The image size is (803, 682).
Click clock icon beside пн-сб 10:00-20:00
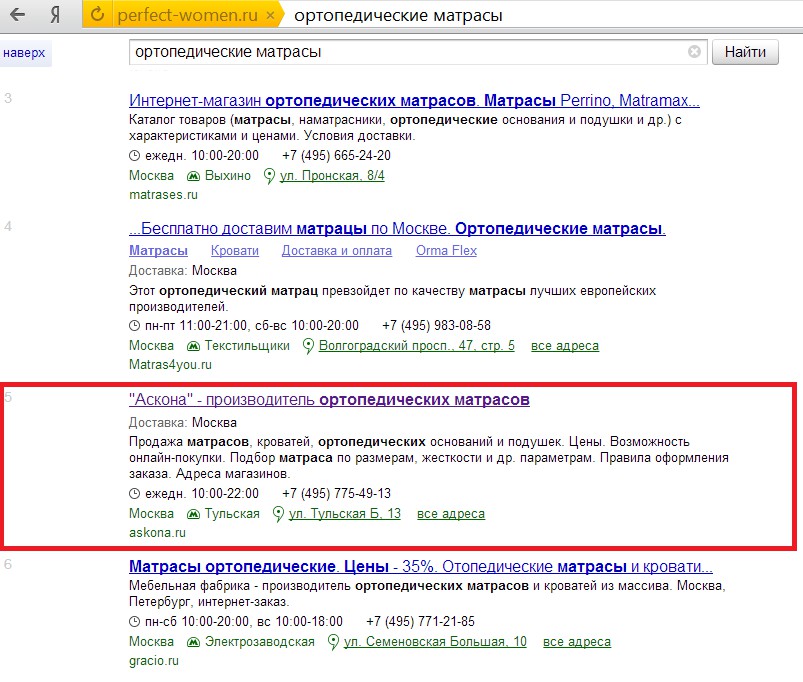[134, 622]
